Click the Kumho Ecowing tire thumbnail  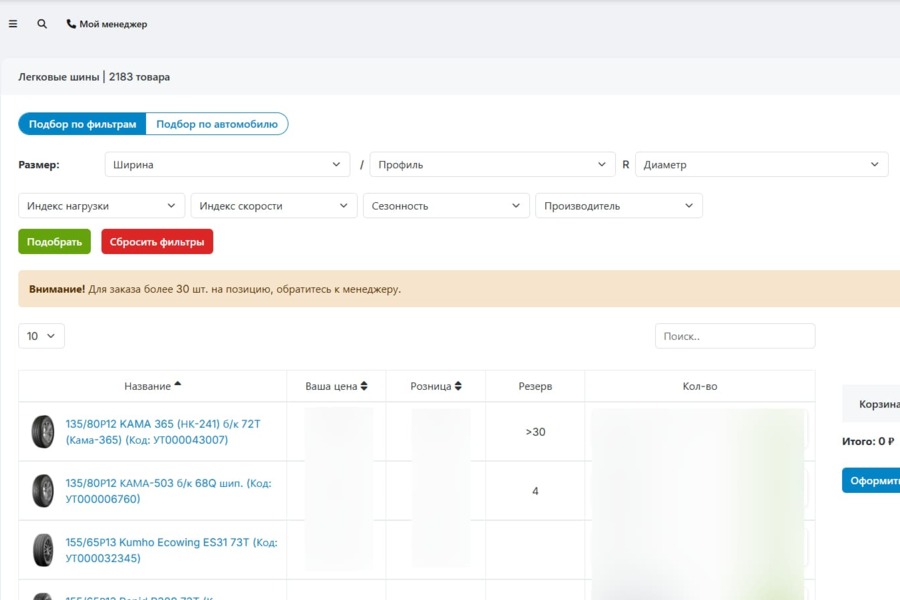43,550
